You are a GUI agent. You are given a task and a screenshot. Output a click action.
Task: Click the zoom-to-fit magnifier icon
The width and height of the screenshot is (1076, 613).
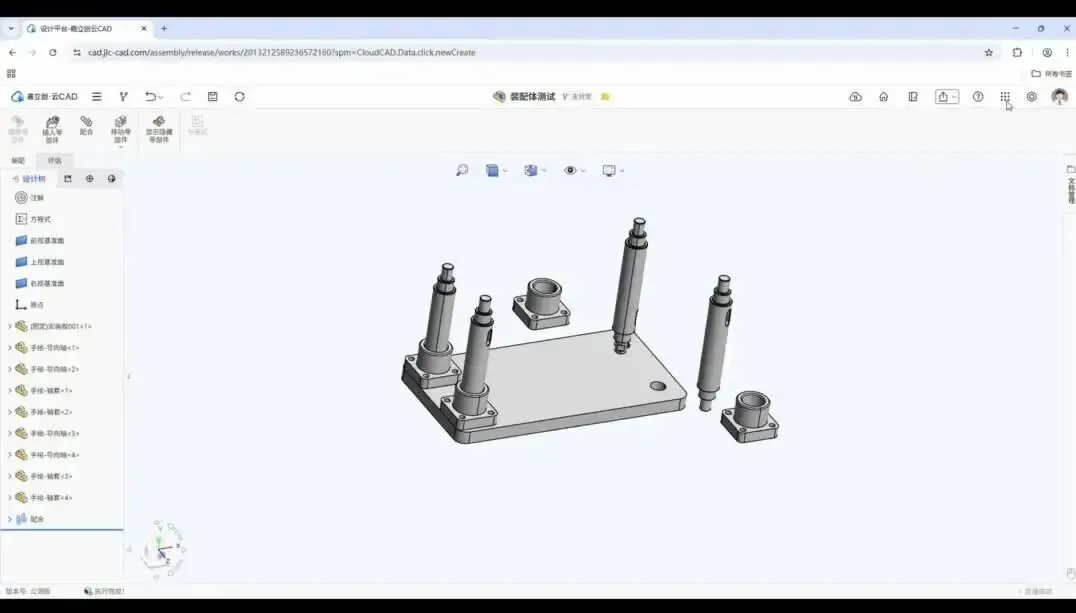pos(462,171)
